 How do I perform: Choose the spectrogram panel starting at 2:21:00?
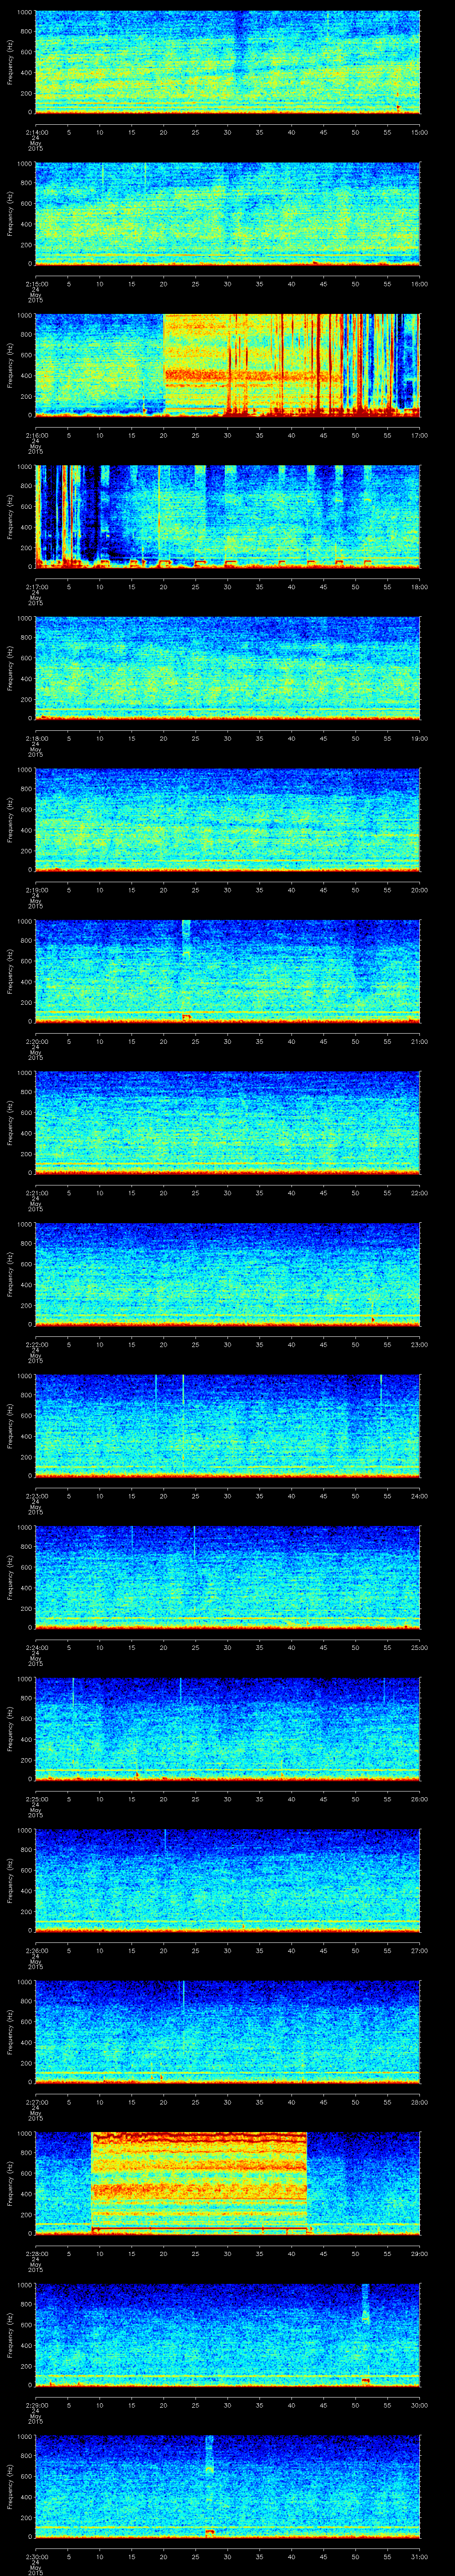[x=228, y=1123]
